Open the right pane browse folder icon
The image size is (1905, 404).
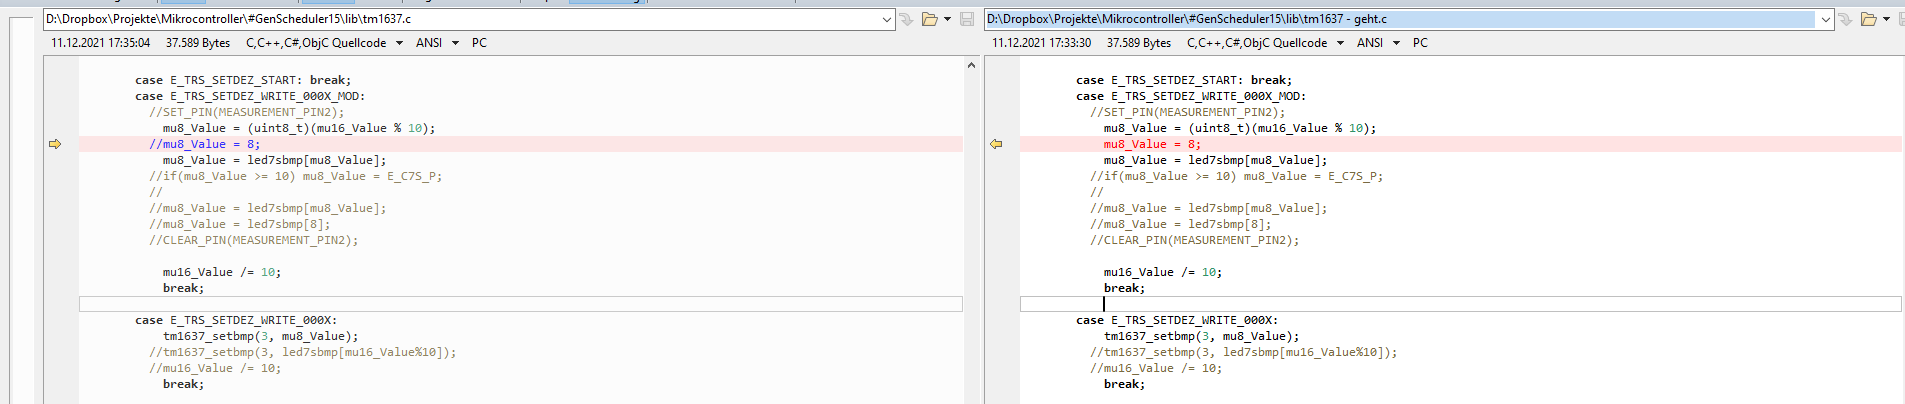point(1869,19)
